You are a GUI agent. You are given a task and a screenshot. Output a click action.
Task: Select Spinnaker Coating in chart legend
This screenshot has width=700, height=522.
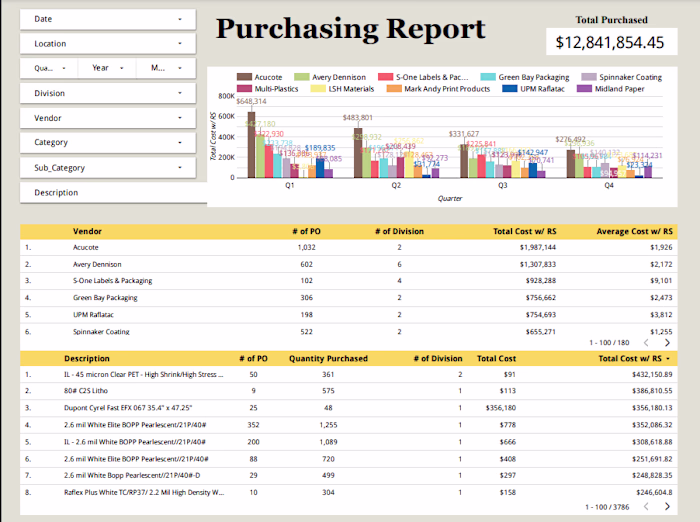622,77
